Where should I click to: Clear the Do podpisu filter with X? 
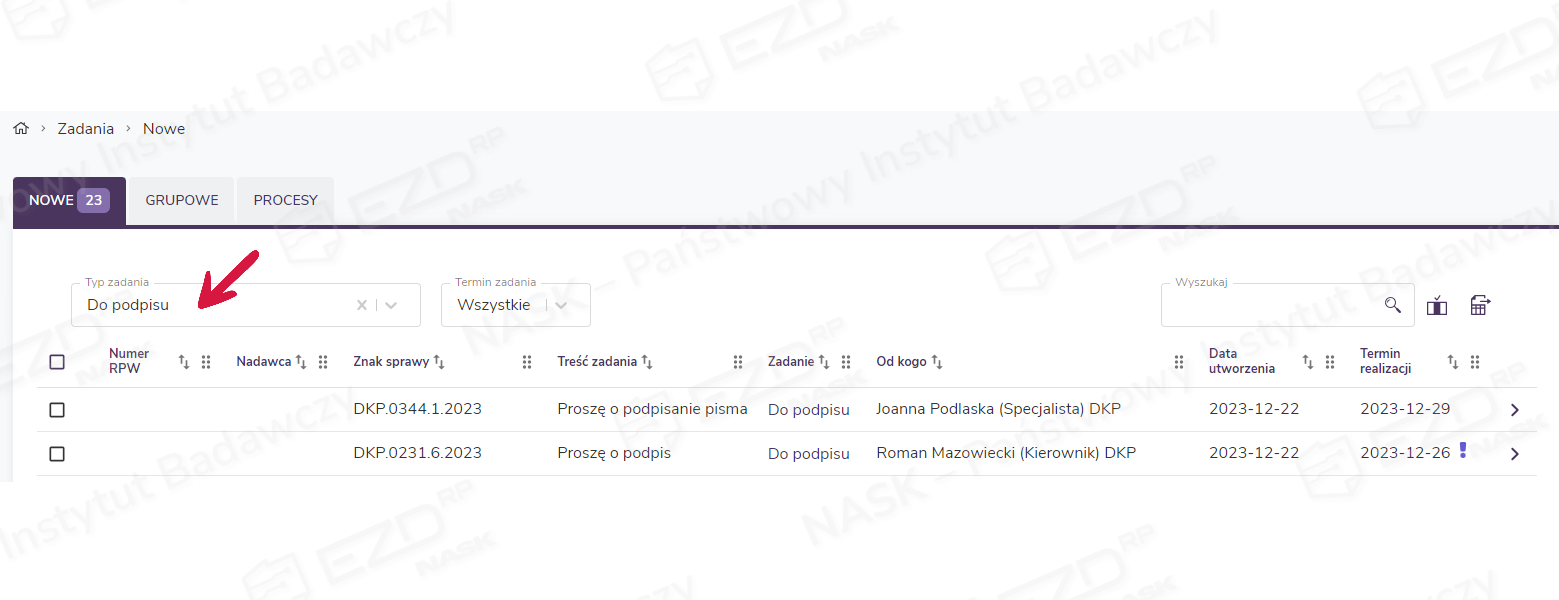pos(362,305)
